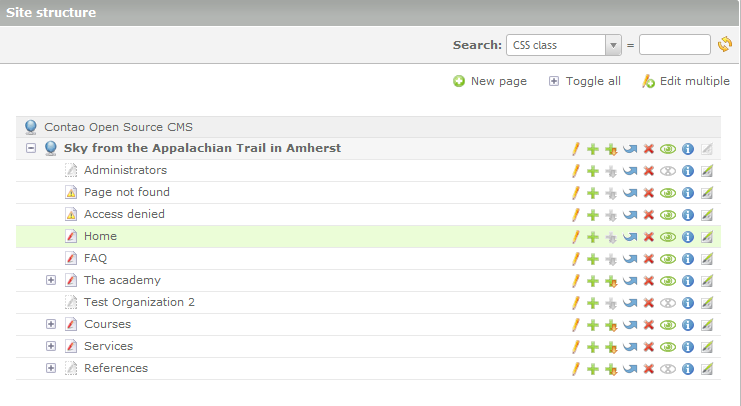Screen dimensions: 741x406
Task: Expand The academy tree node
Action: tap(51, 281)
